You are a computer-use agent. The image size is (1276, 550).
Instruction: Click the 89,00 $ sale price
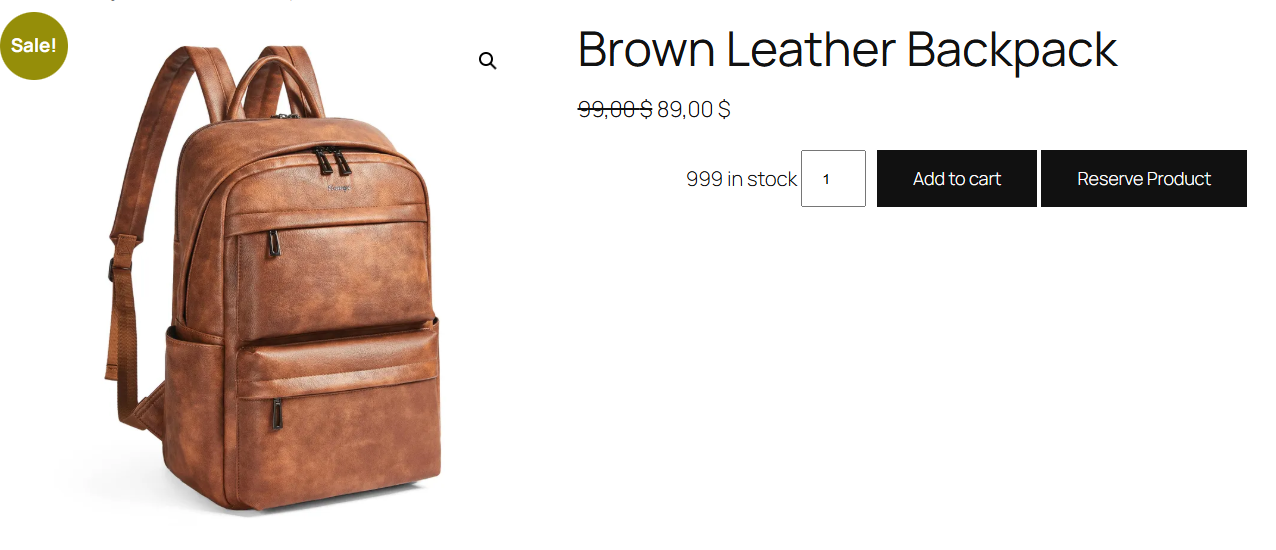point(694,109)
